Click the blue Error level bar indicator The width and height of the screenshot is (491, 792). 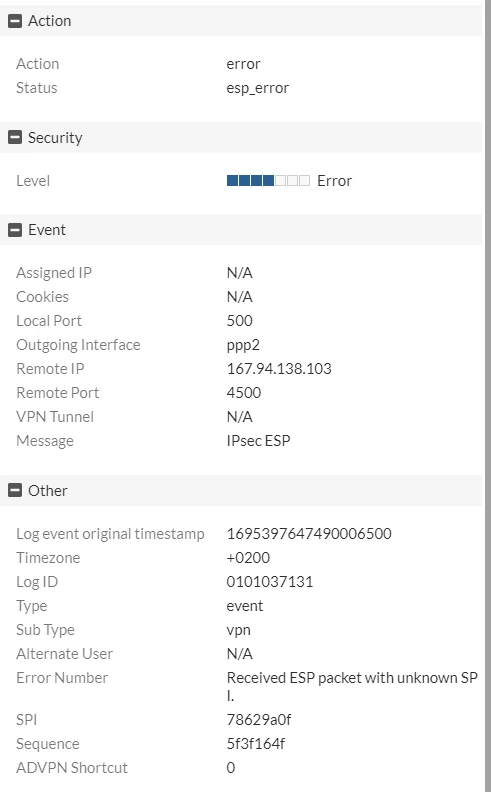click(x=268, y=181)
